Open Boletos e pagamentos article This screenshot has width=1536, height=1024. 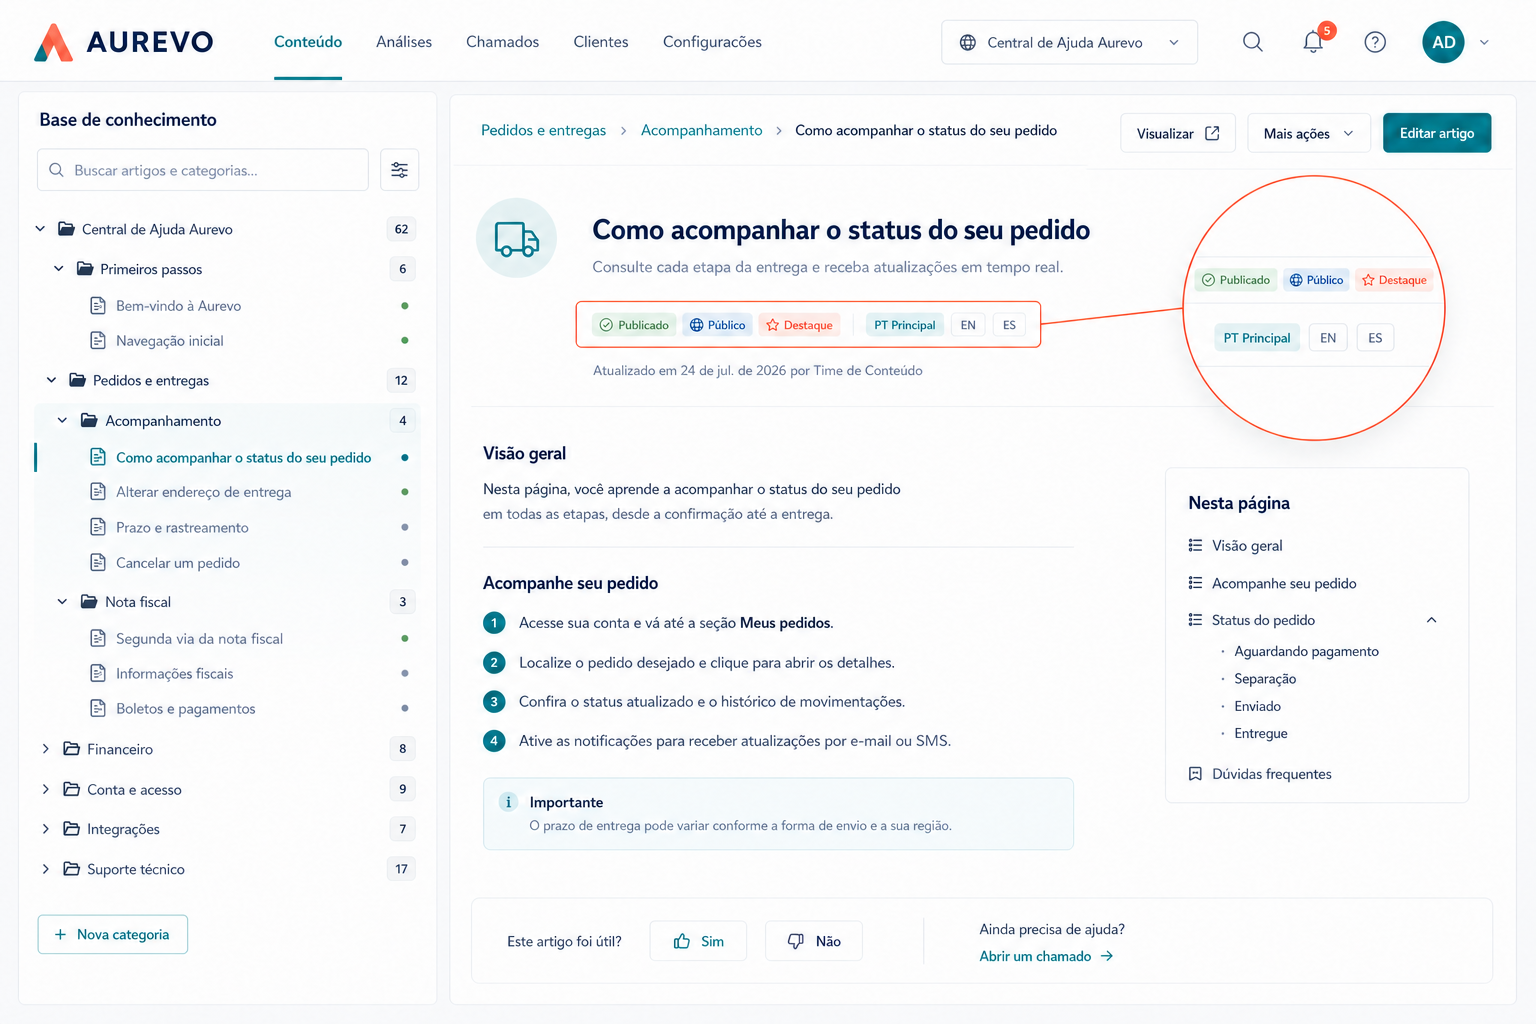pos(185,709)
